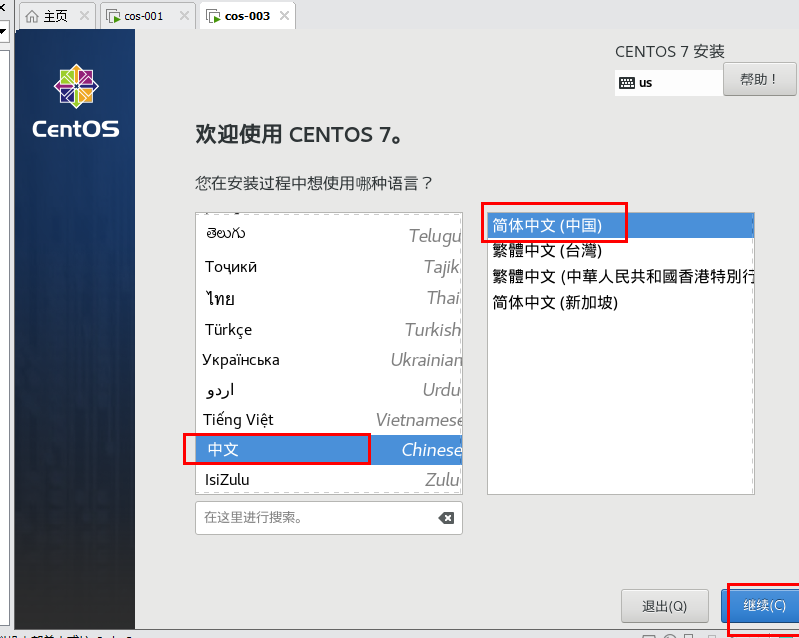Focus the language search field
799x638 pixels.
pos(329,518)
